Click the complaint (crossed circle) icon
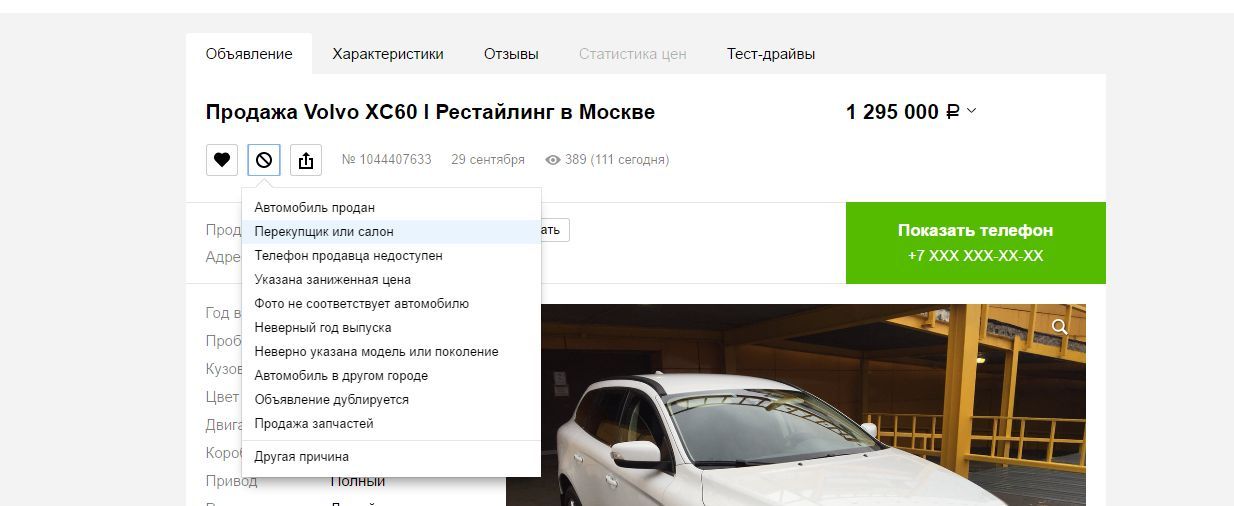This screenshot has height=506, width=1234. point(264,160)
